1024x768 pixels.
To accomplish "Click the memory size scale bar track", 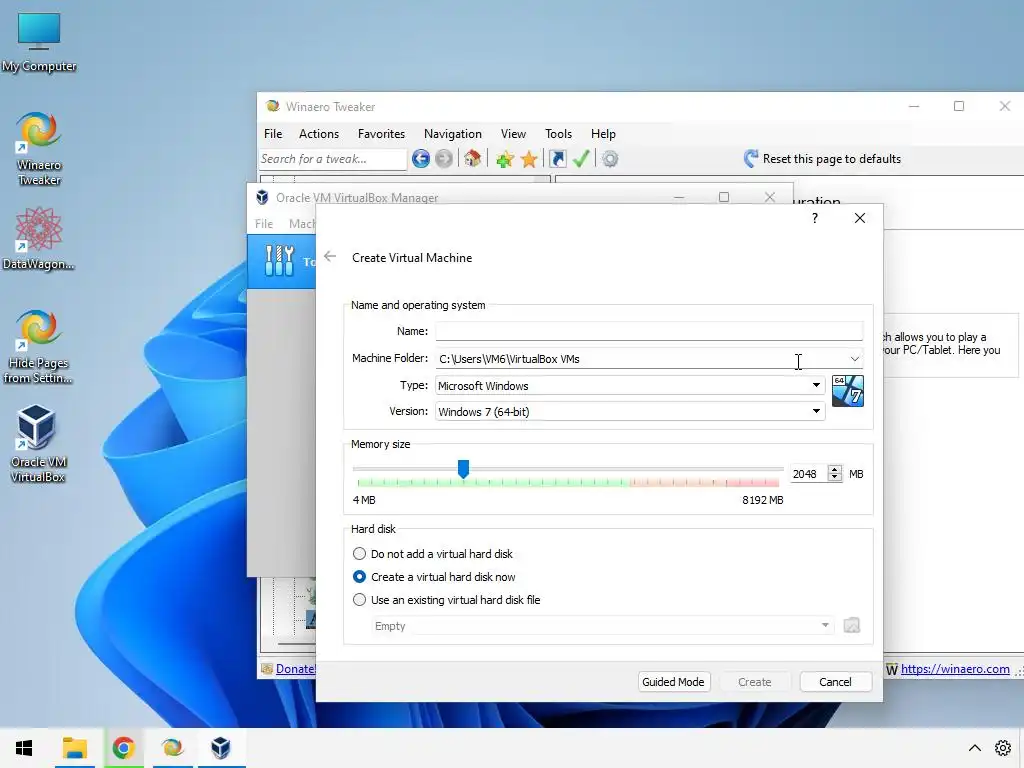I will (x=568, y=483).
